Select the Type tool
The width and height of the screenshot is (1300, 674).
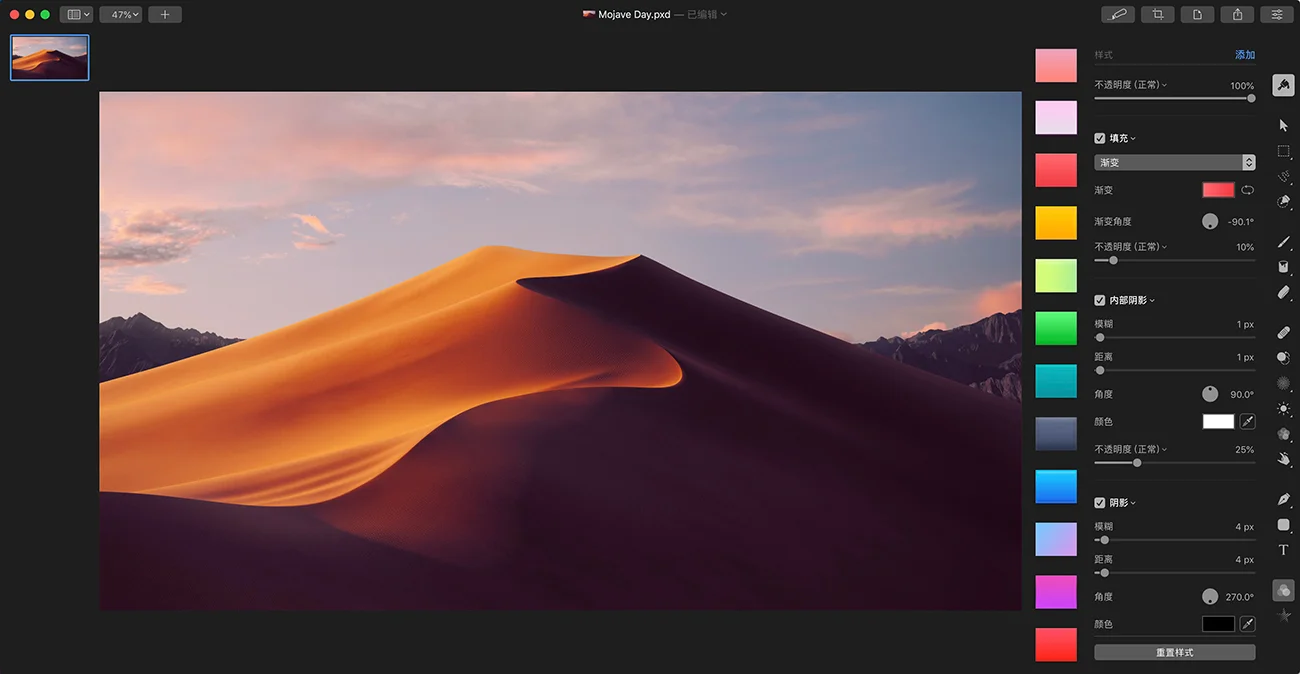coord(1283,550)
